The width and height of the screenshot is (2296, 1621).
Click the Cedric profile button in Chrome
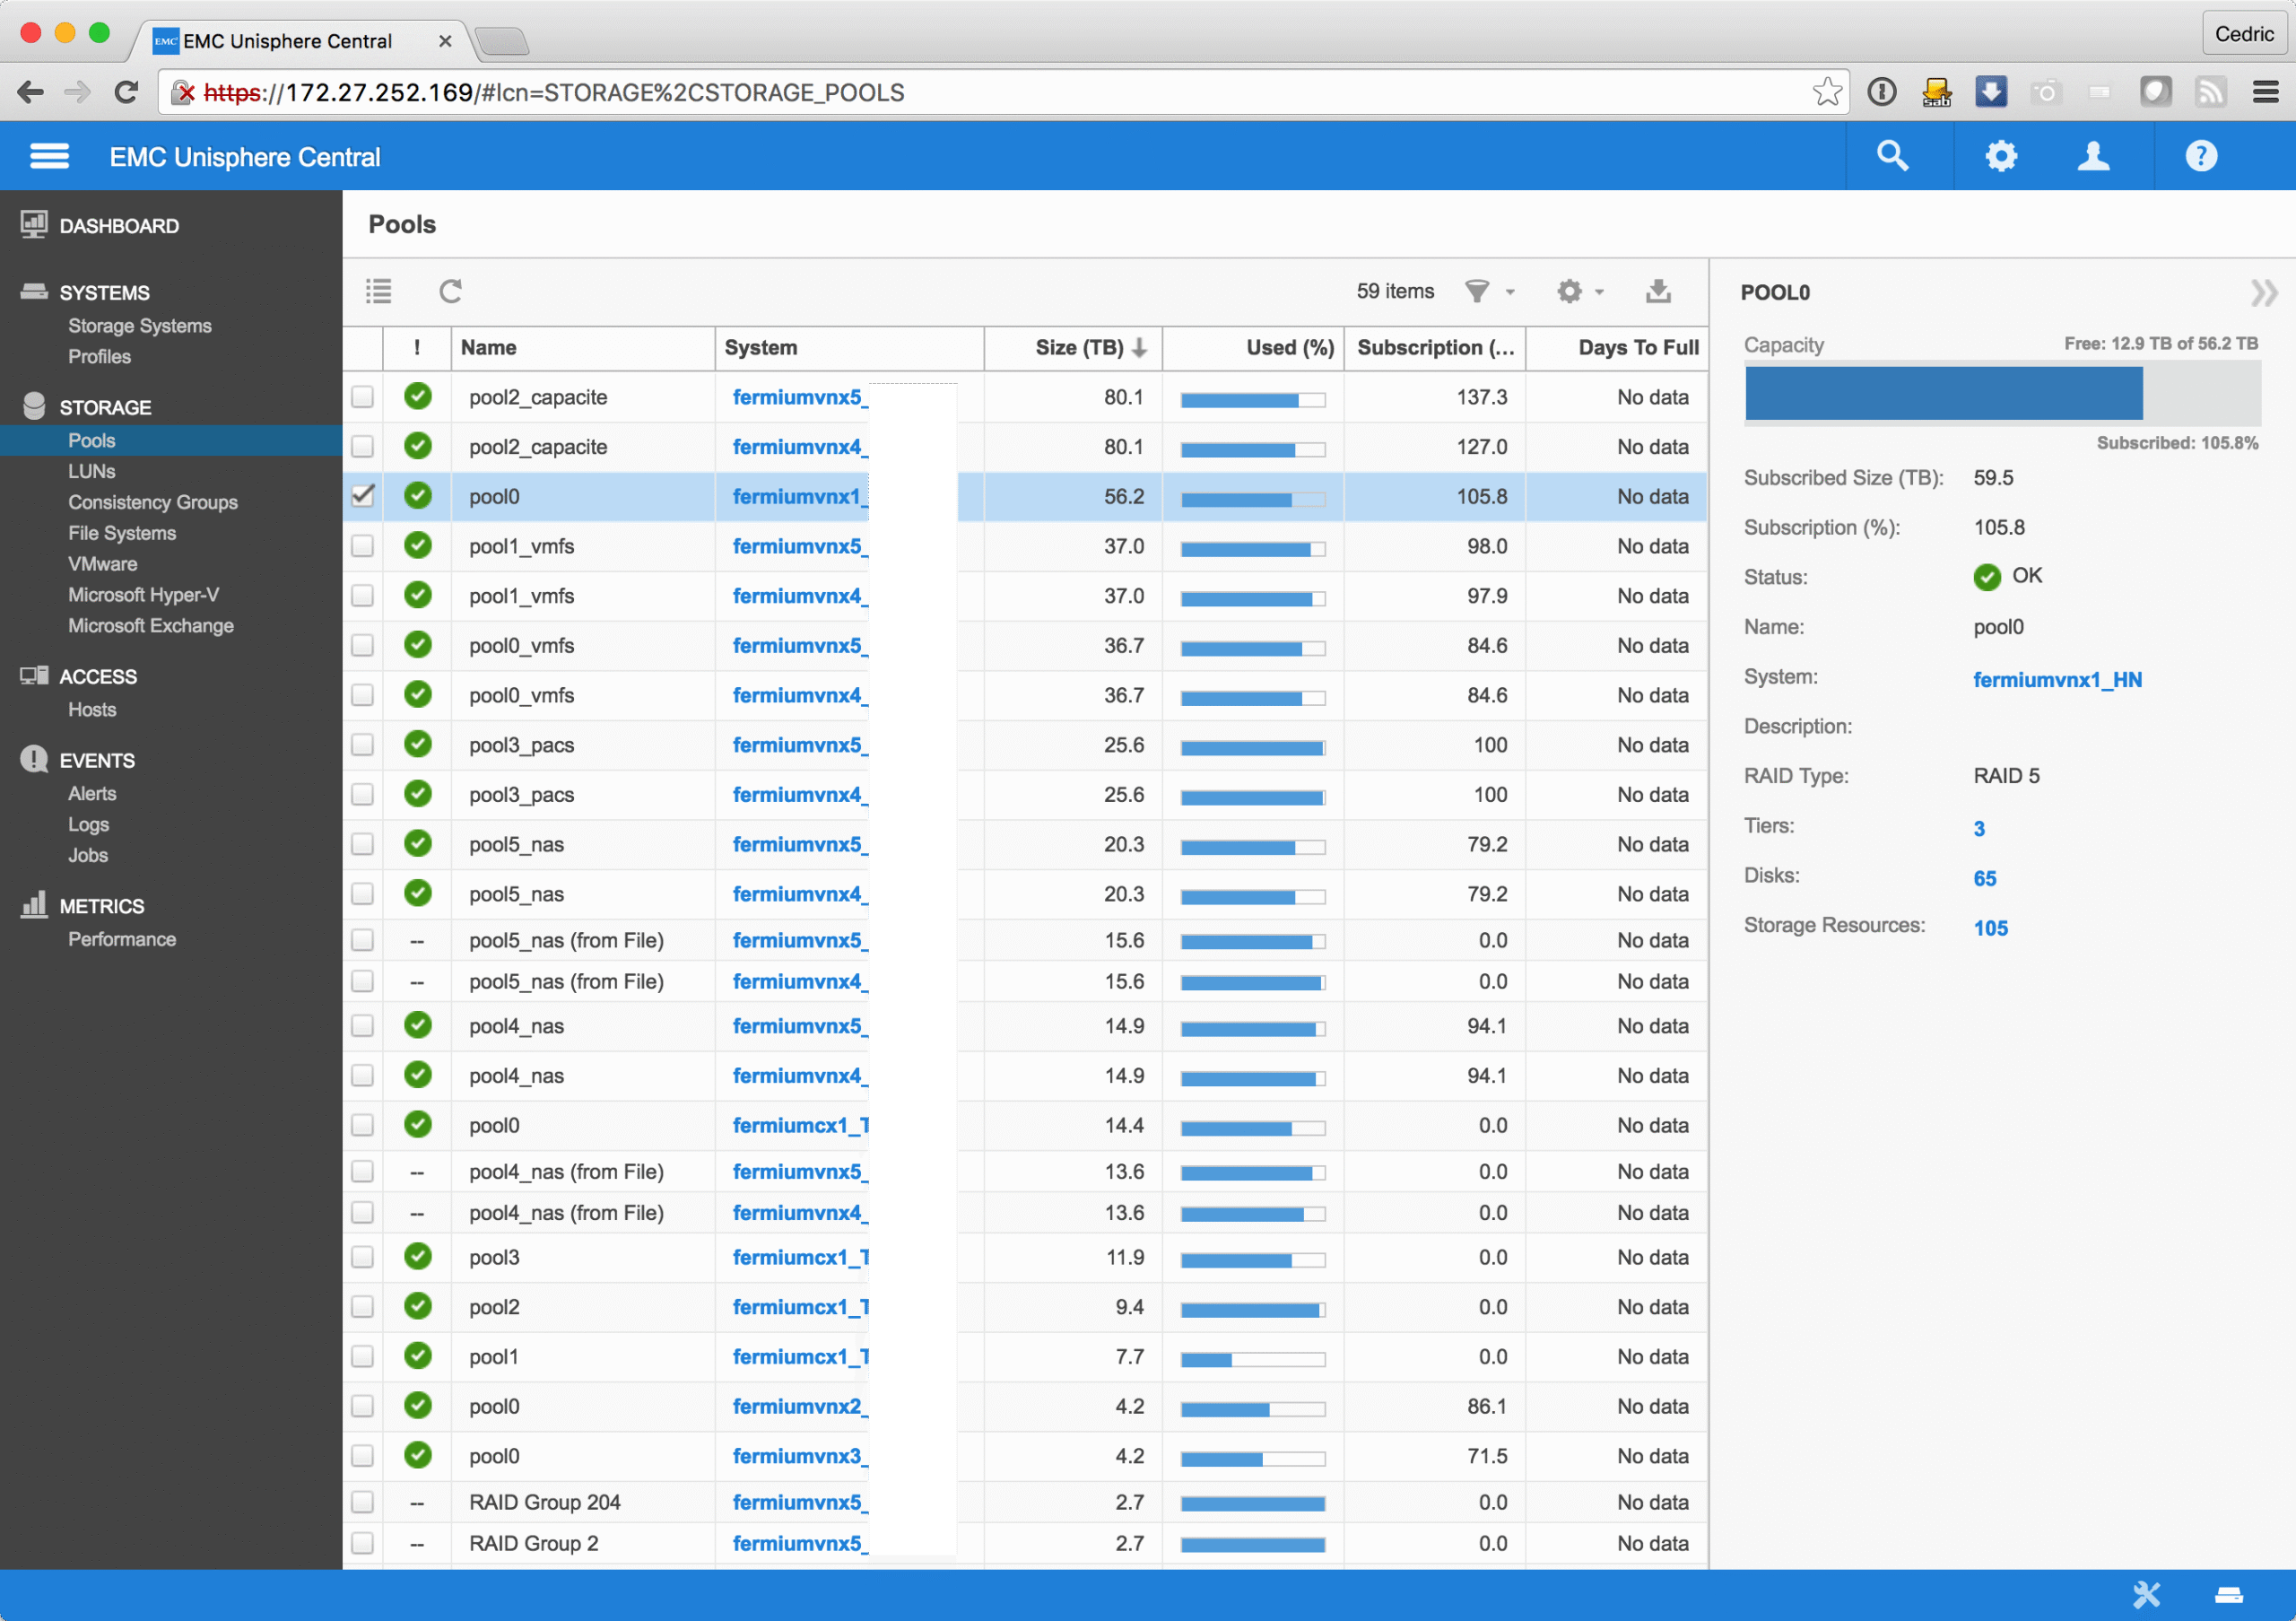point(2244,34)
